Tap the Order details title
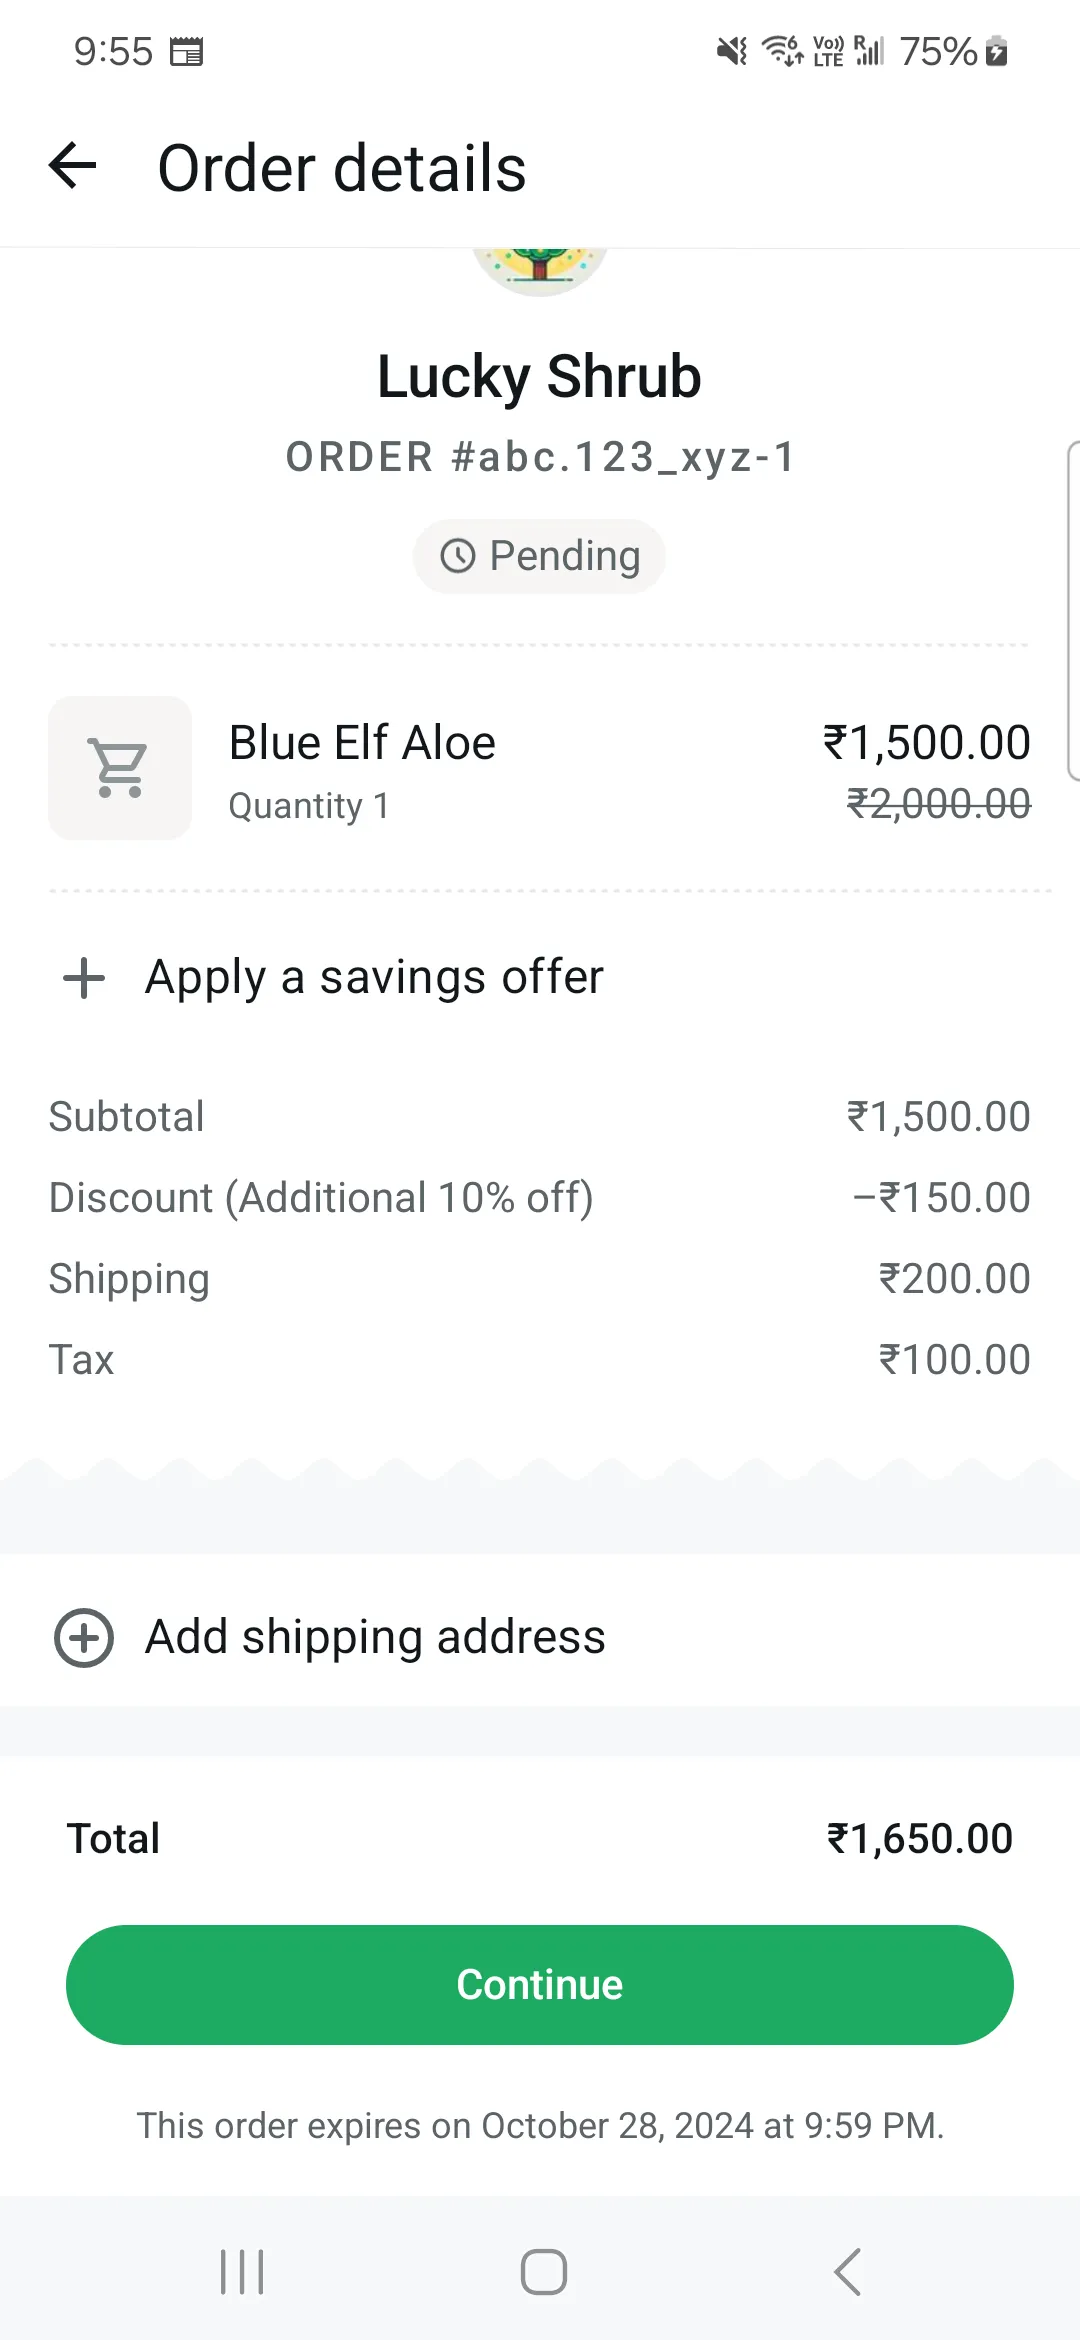 (x=342, y=168)
